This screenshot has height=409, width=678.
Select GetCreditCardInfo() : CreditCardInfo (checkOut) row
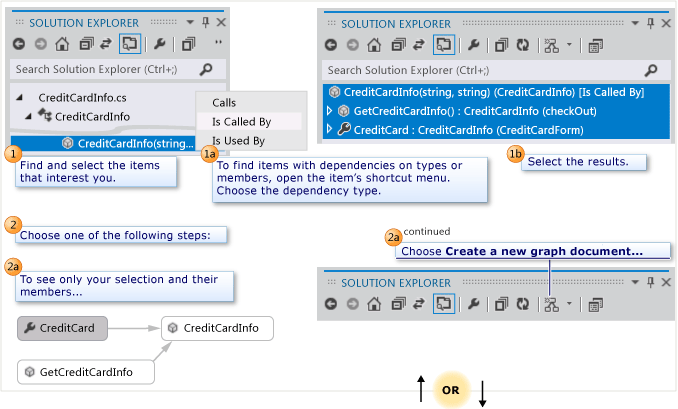(496, 111)
